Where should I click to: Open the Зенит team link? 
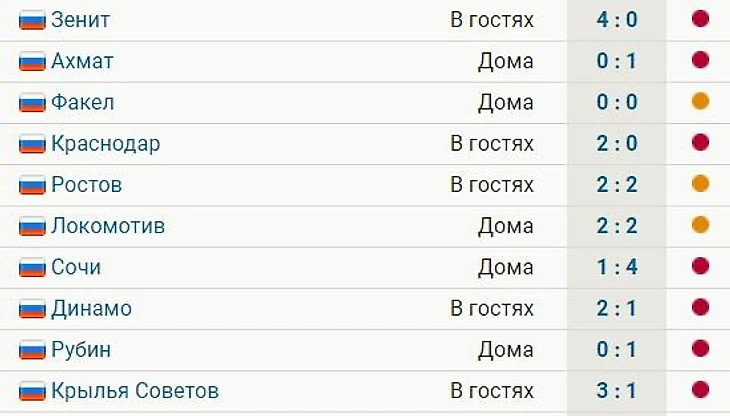point(81,20)
